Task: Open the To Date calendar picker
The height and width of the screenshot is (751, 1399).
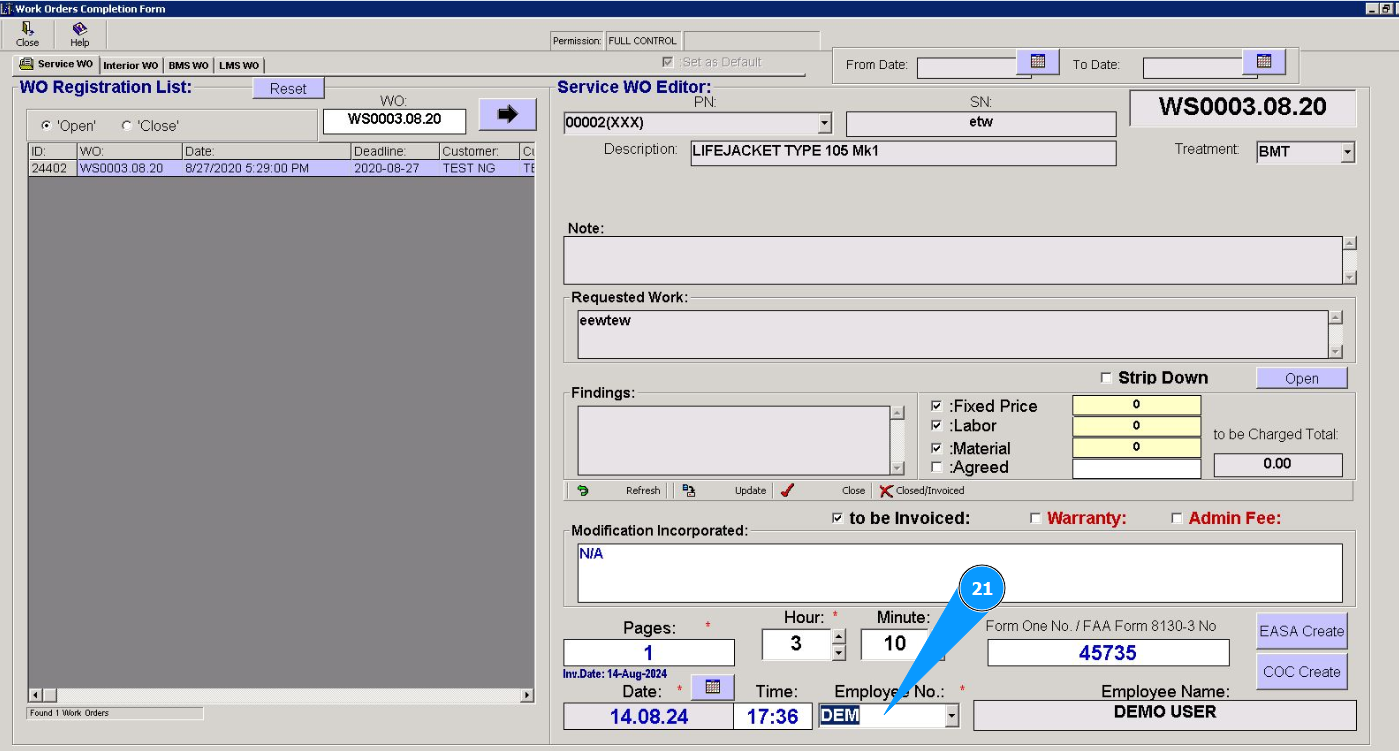Action: point(1264,62)
